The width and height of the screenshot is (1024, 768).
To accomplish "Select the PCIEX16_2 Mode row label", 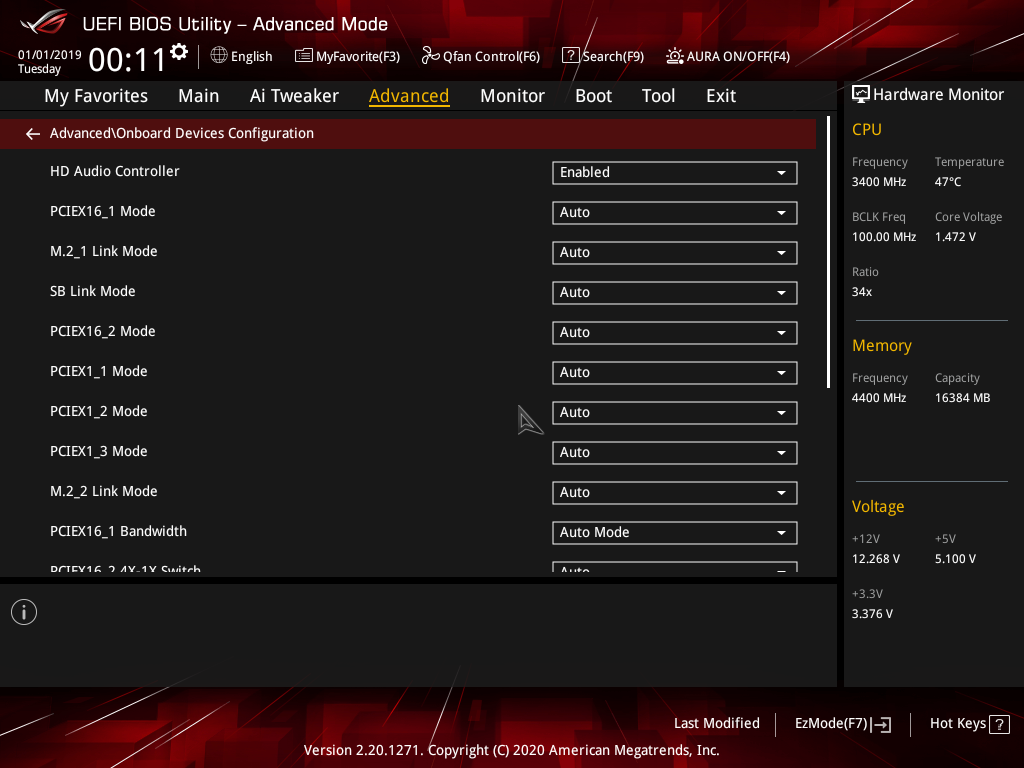I will [103, 332].
